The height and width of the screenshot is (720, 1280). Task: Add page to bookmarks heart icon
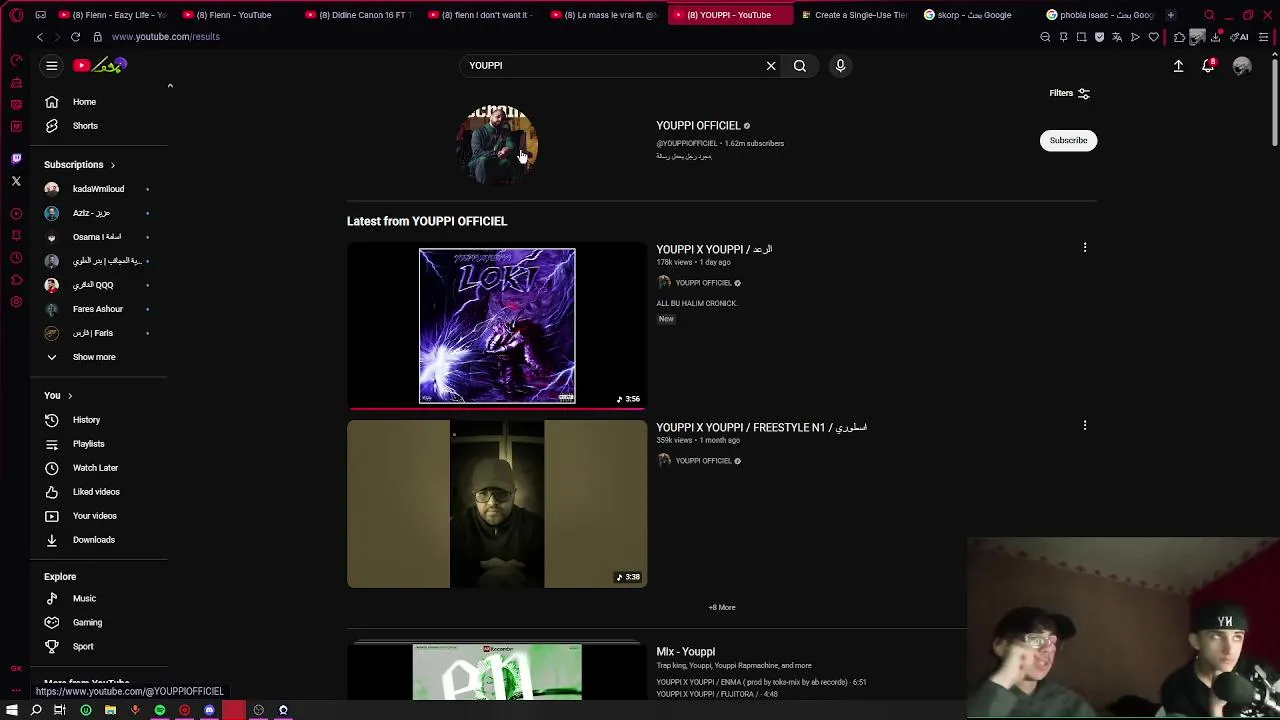(1153, 37)
